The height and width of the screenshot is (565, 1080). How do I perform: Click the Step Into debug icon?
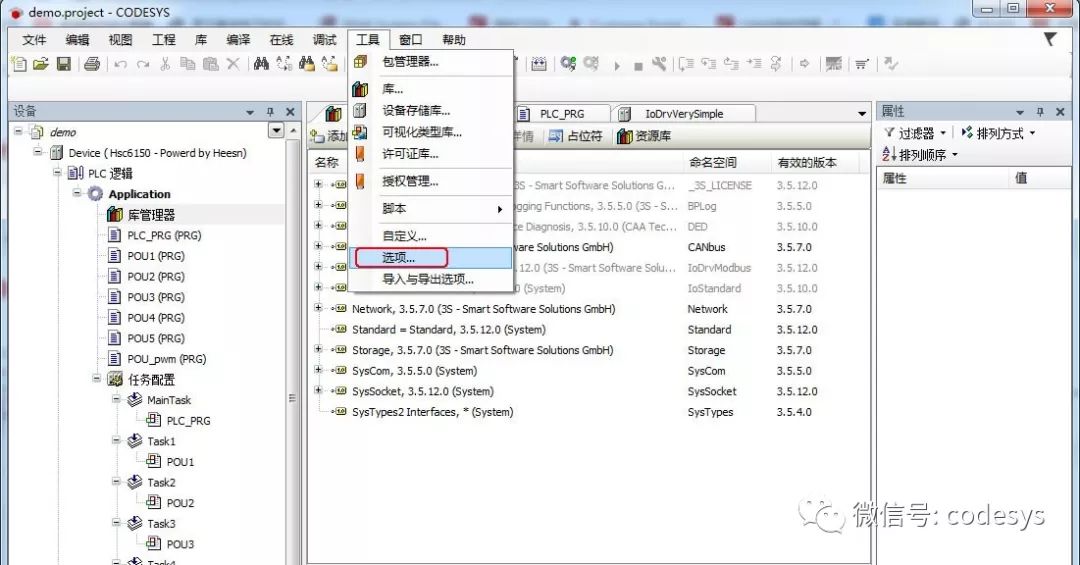point(709,64)
